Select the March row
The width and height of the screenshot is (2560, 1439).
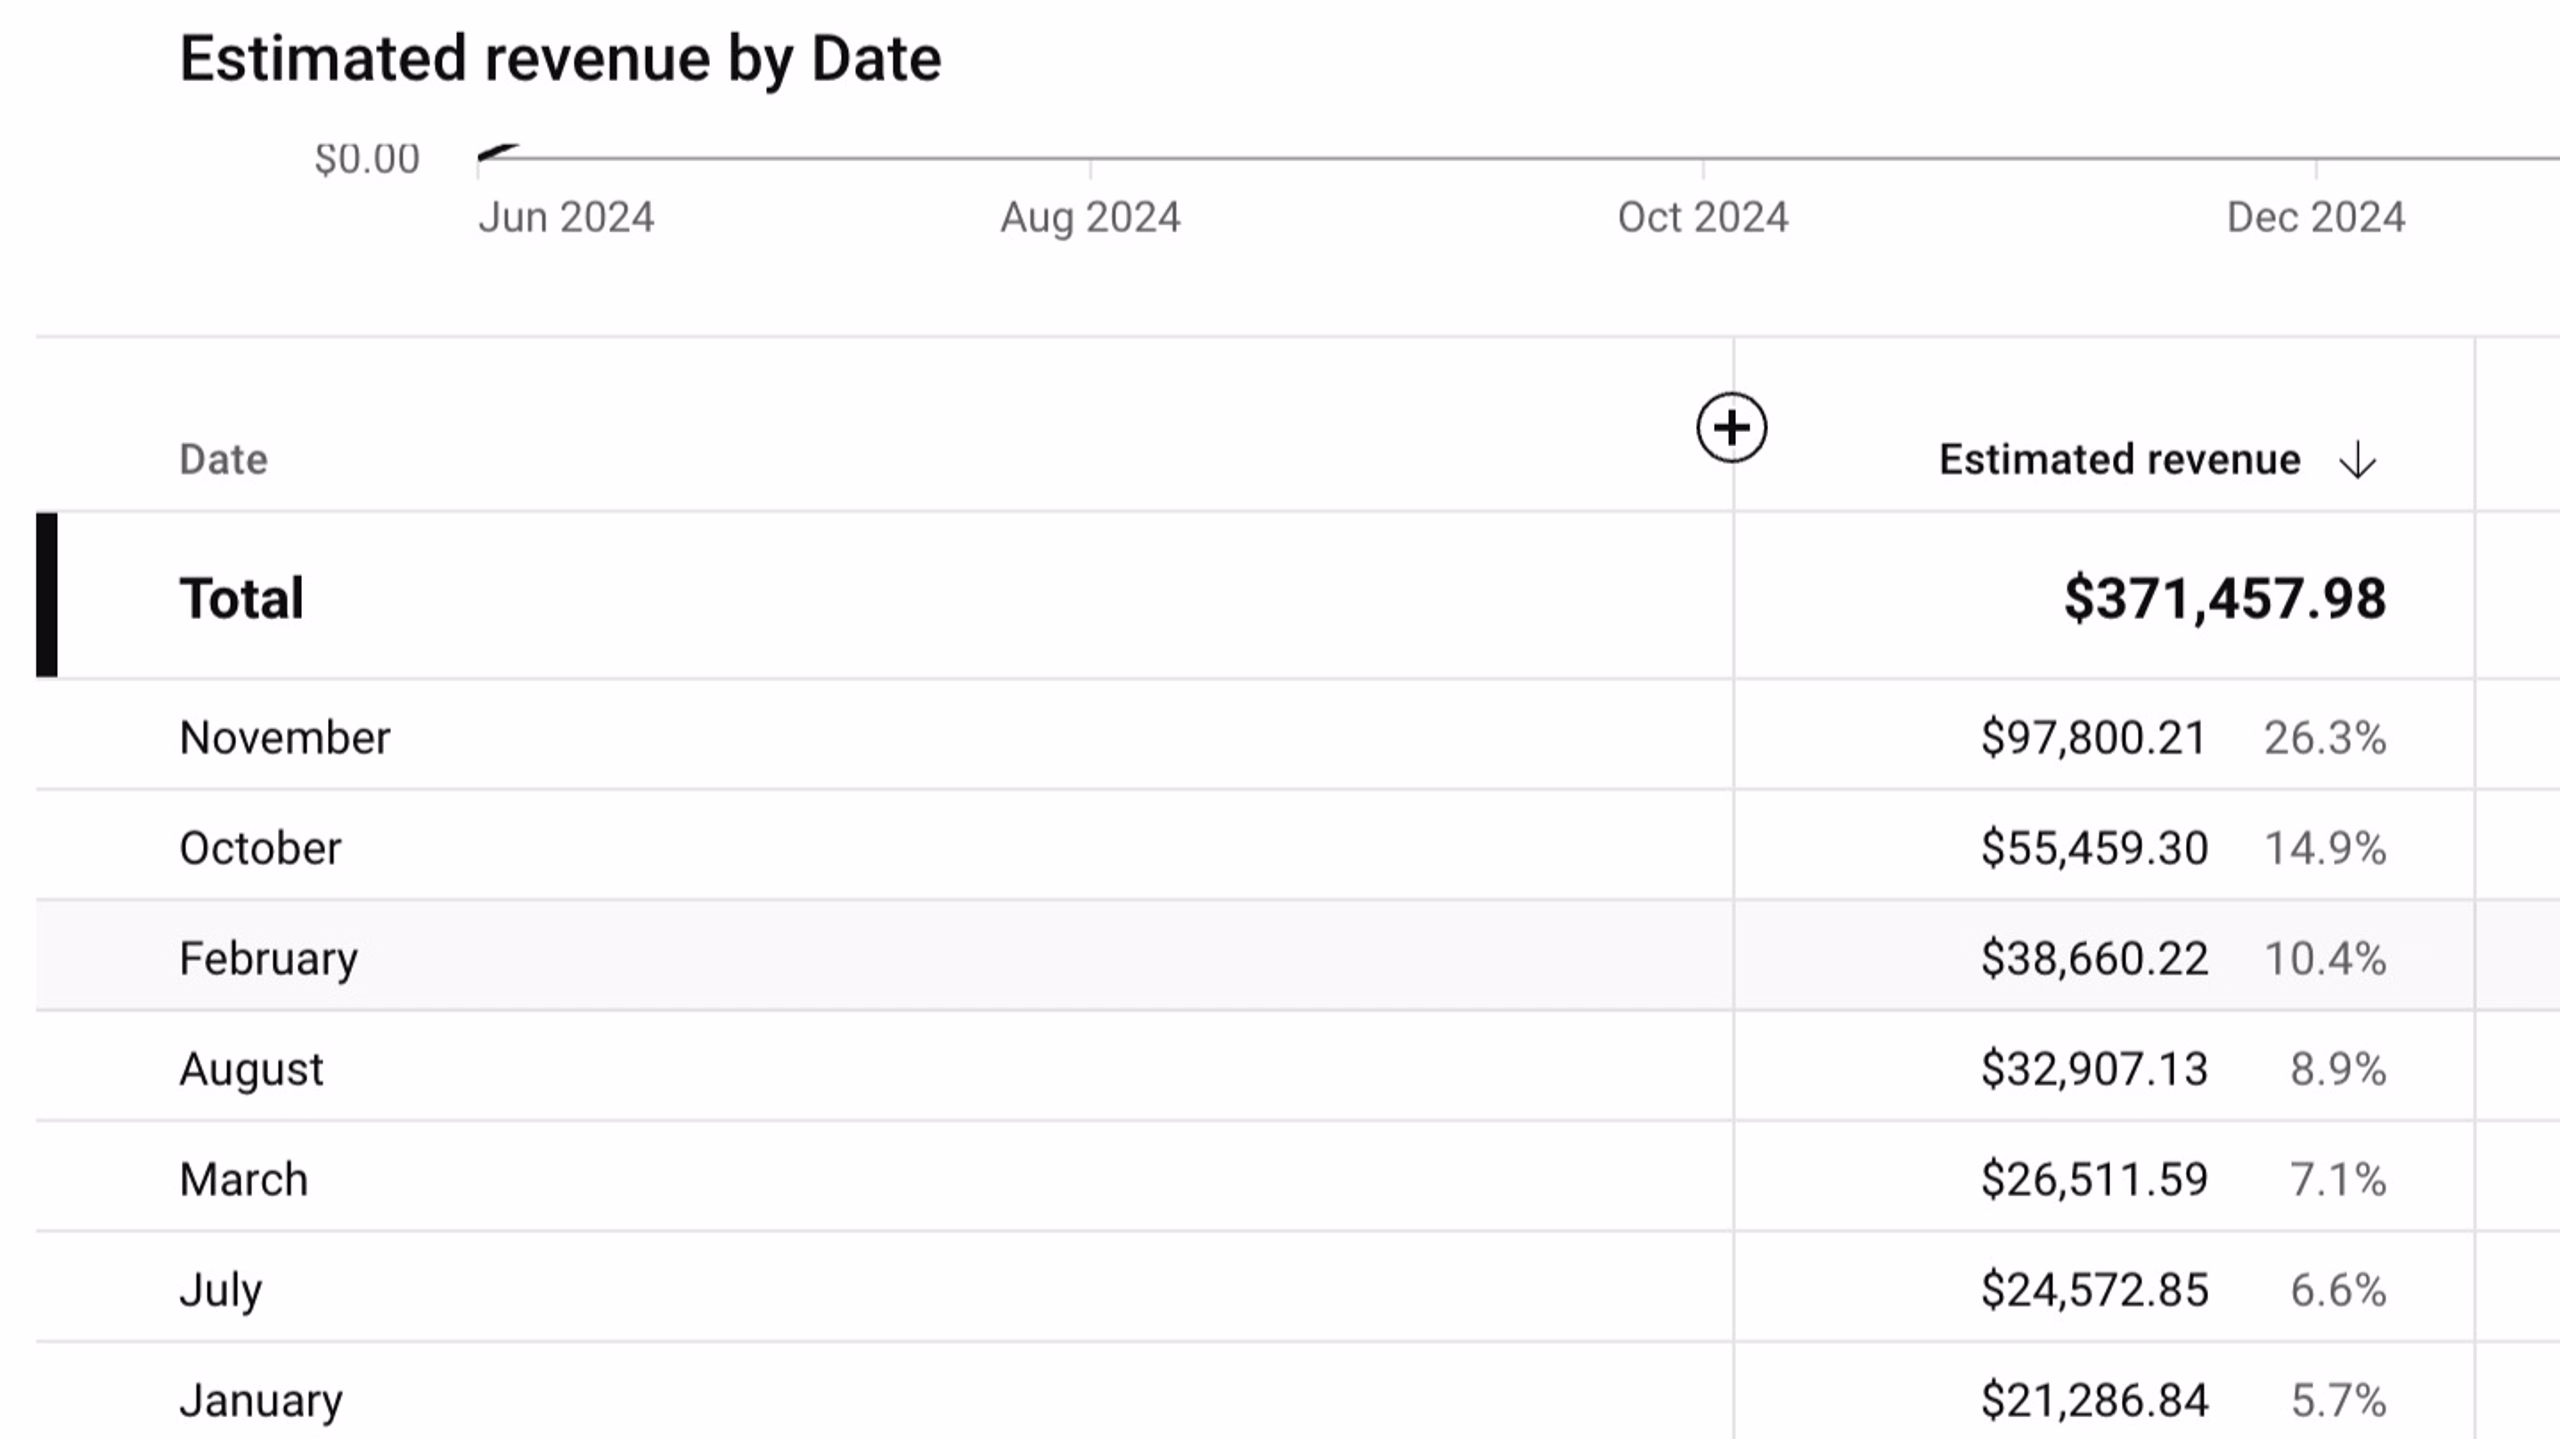pyautogui.click(x=1255, y=1177)
